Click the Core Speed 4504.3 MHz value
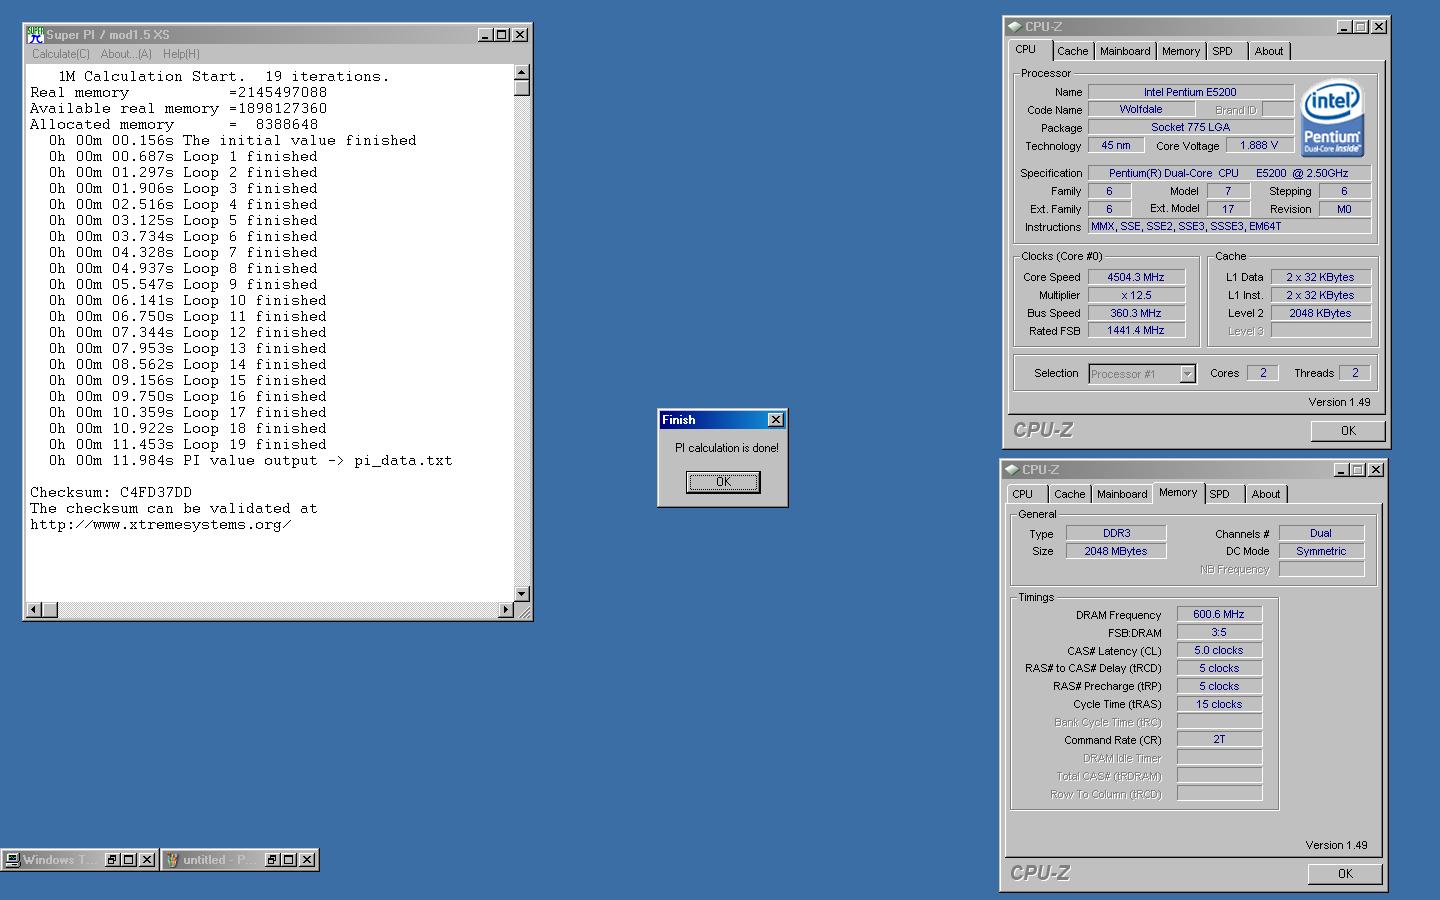This screenshot has height=900, width=1440. [1136, 277]
